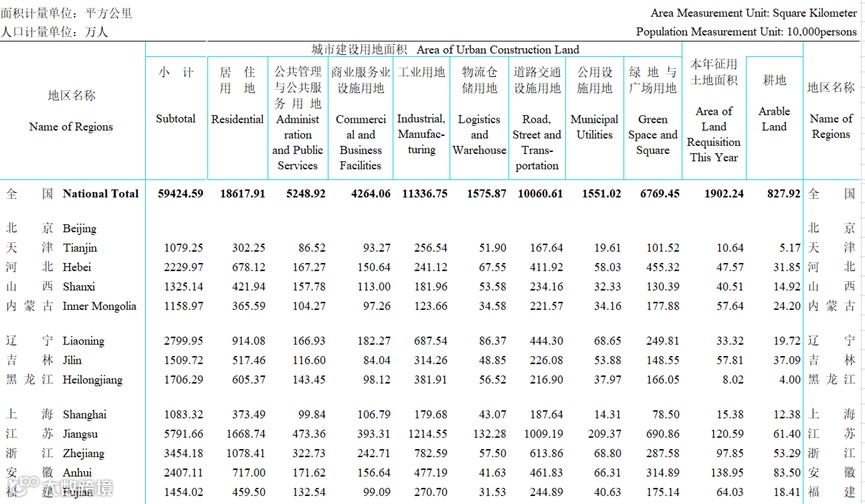Select National Total arable land 827.92

click(783, 194)
